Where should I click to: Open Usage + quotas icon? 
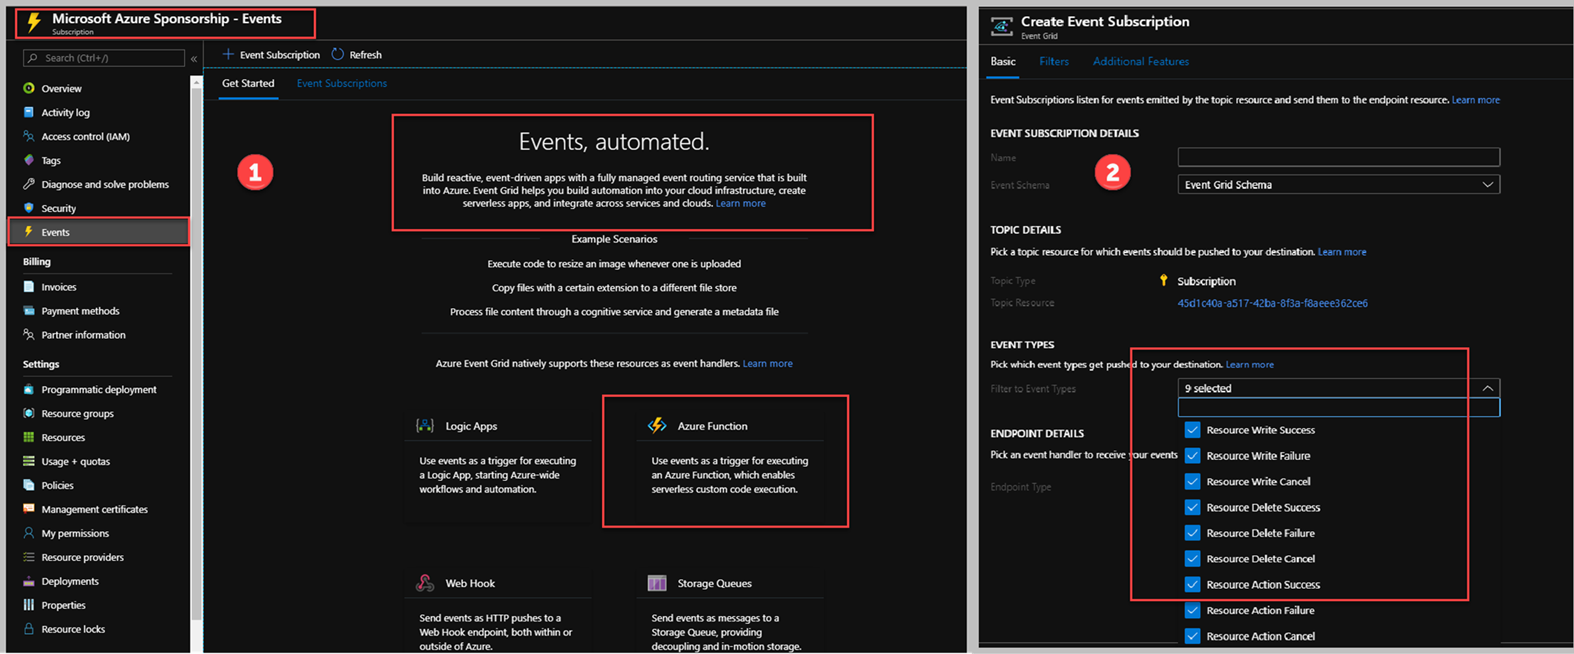point(29,461)
